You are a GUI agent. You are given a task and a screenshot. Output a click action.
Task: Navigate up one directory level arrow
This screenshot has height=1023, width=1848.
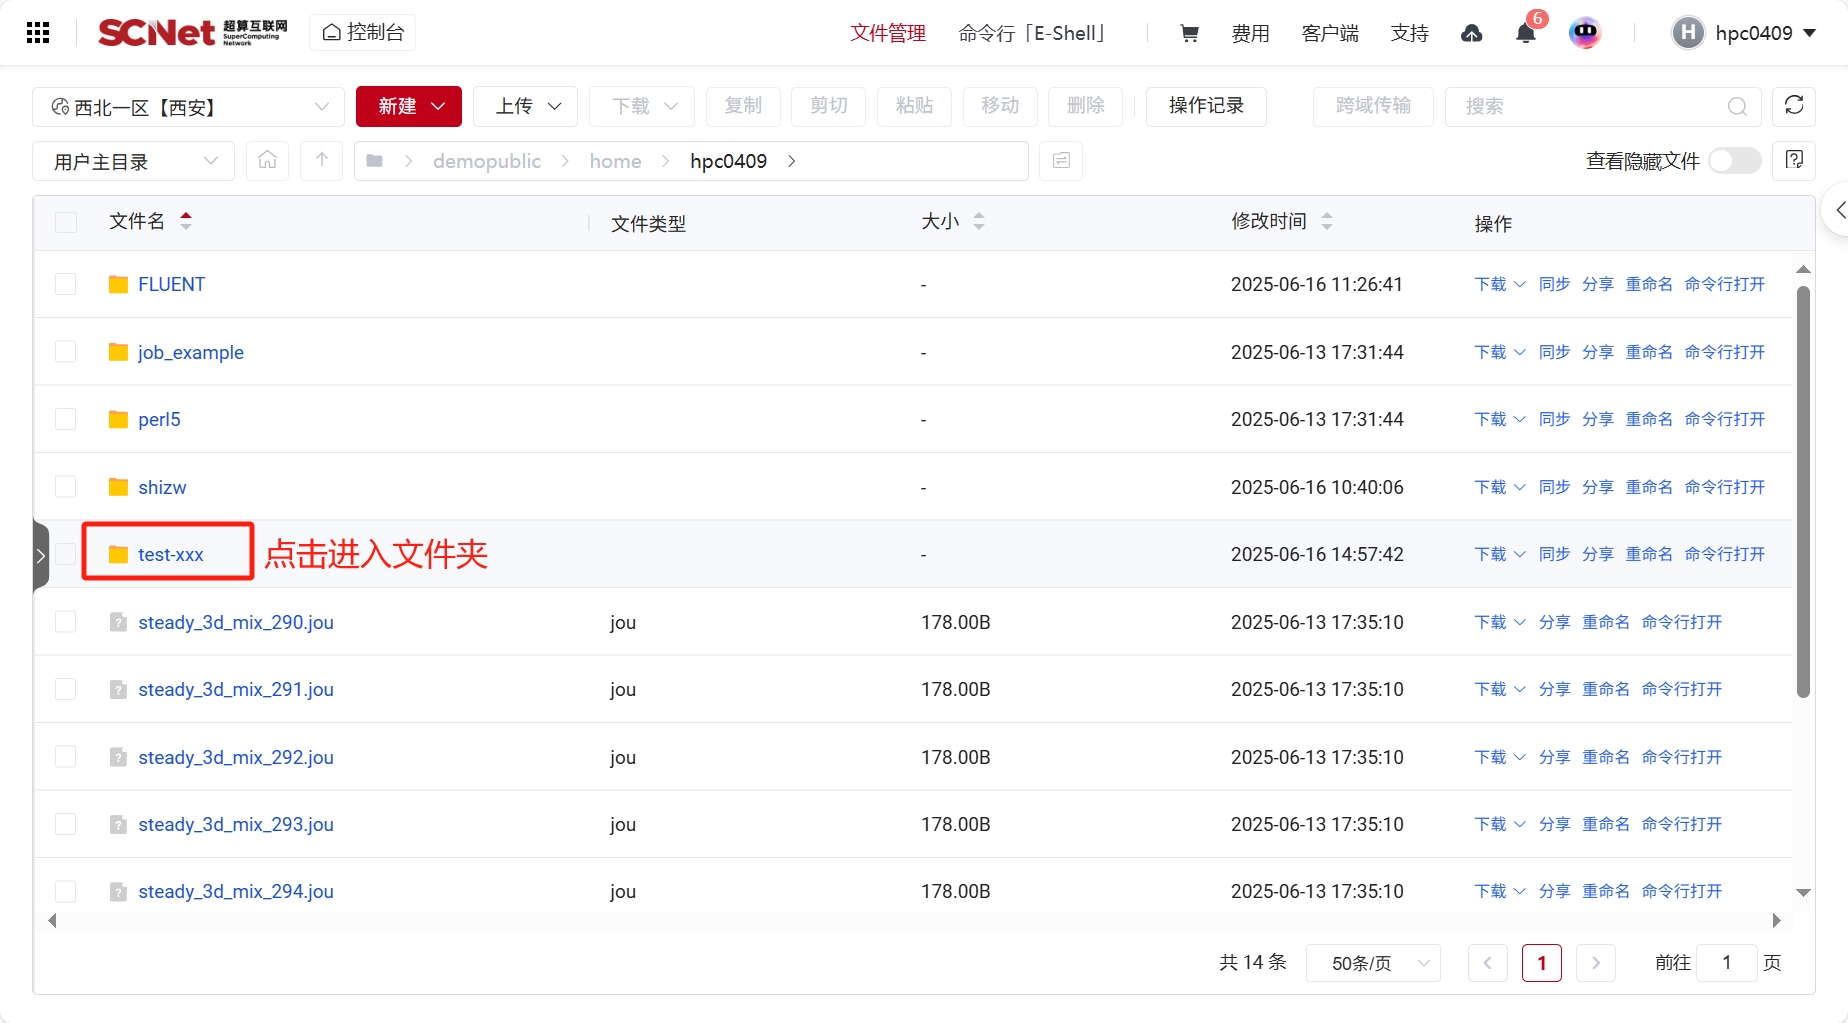point(322,161)
